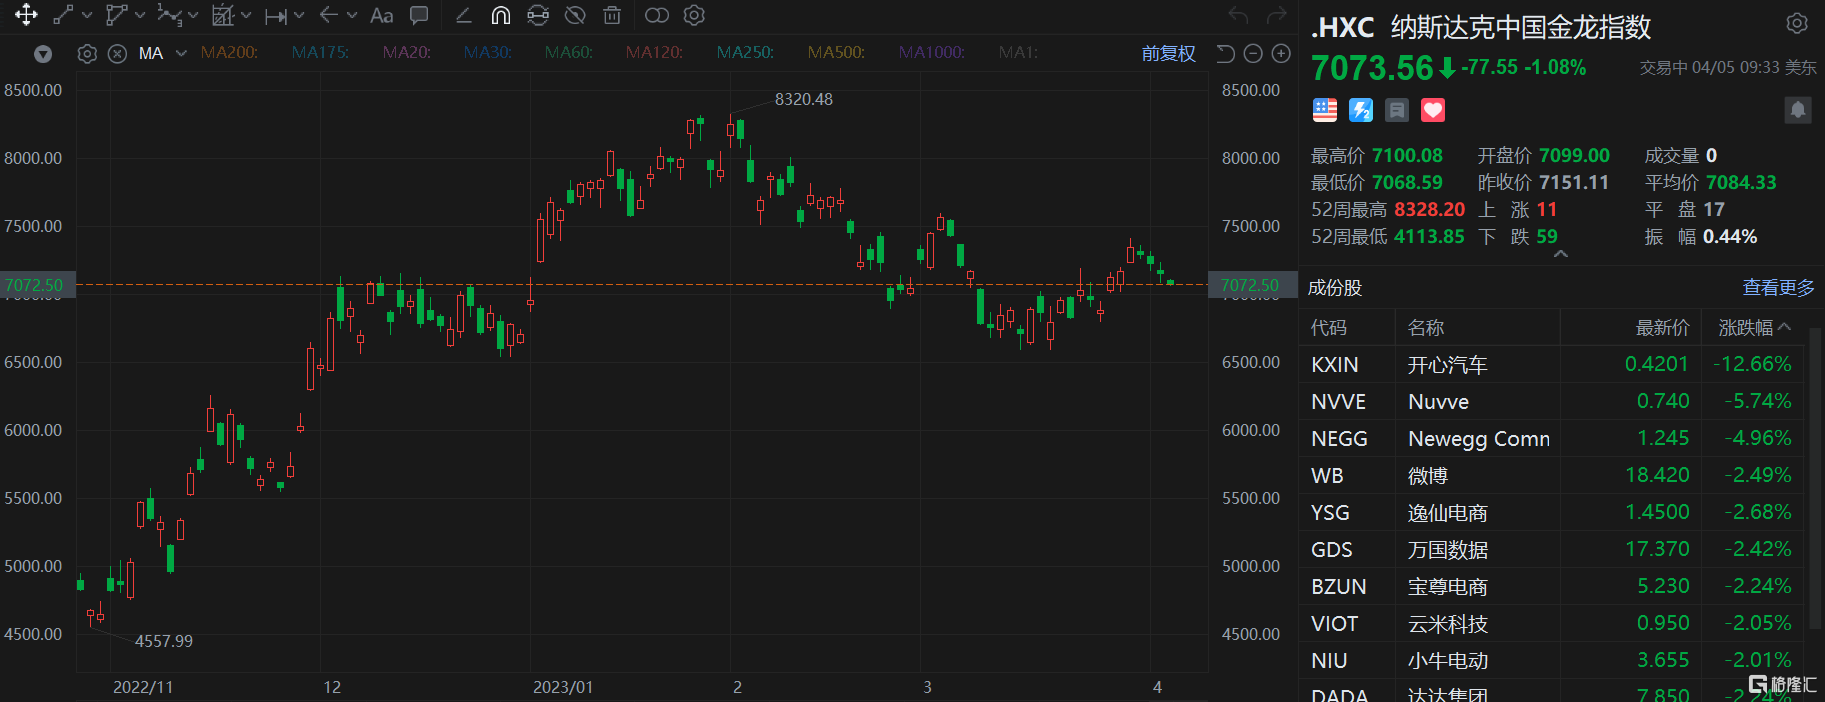Collapse indicator legend with triangle button
This screenshot has height=702, width=1825.
pos(43,53)
